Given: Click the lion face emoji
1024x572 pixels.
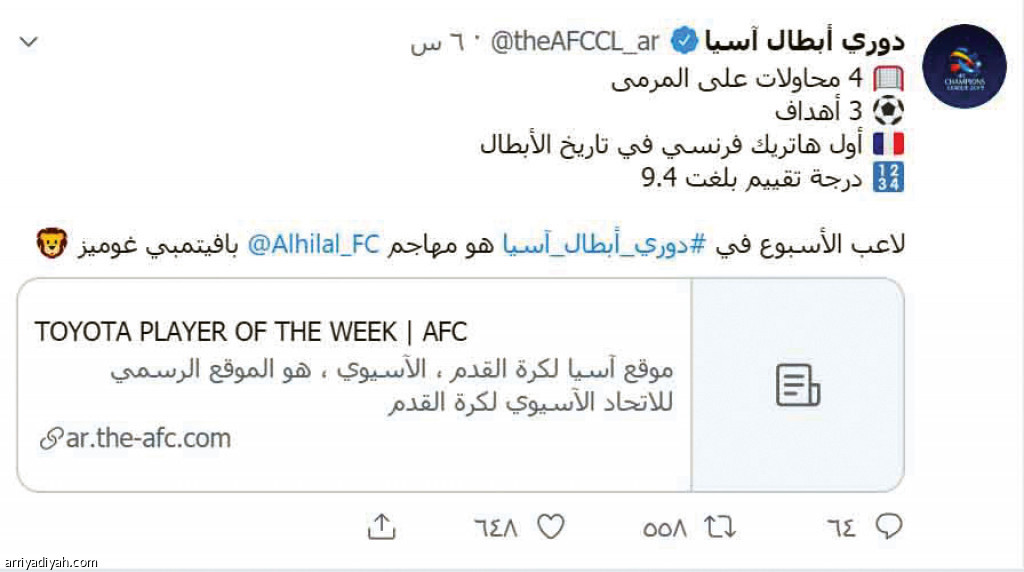Looking at the screenshot, I should [52, 244].
